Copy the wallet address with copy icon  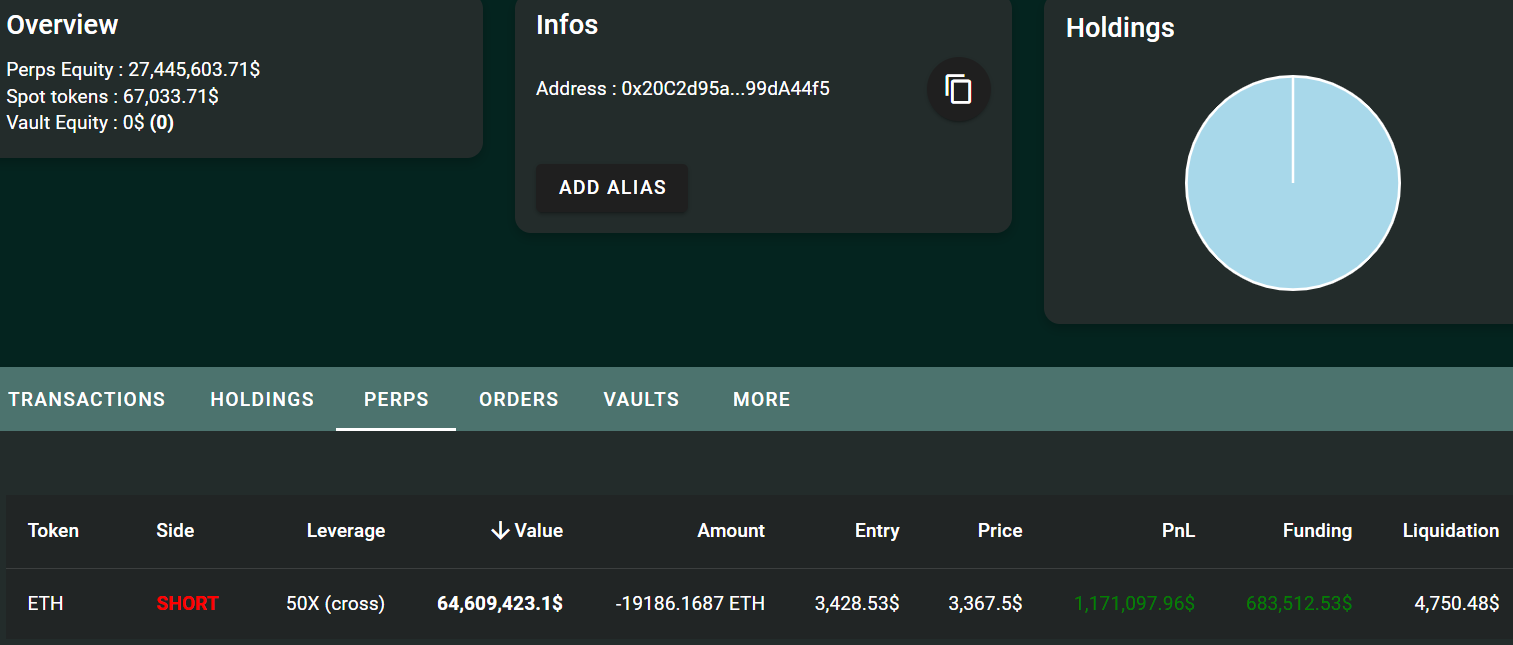pyautogui.click(x=958, y=90)
